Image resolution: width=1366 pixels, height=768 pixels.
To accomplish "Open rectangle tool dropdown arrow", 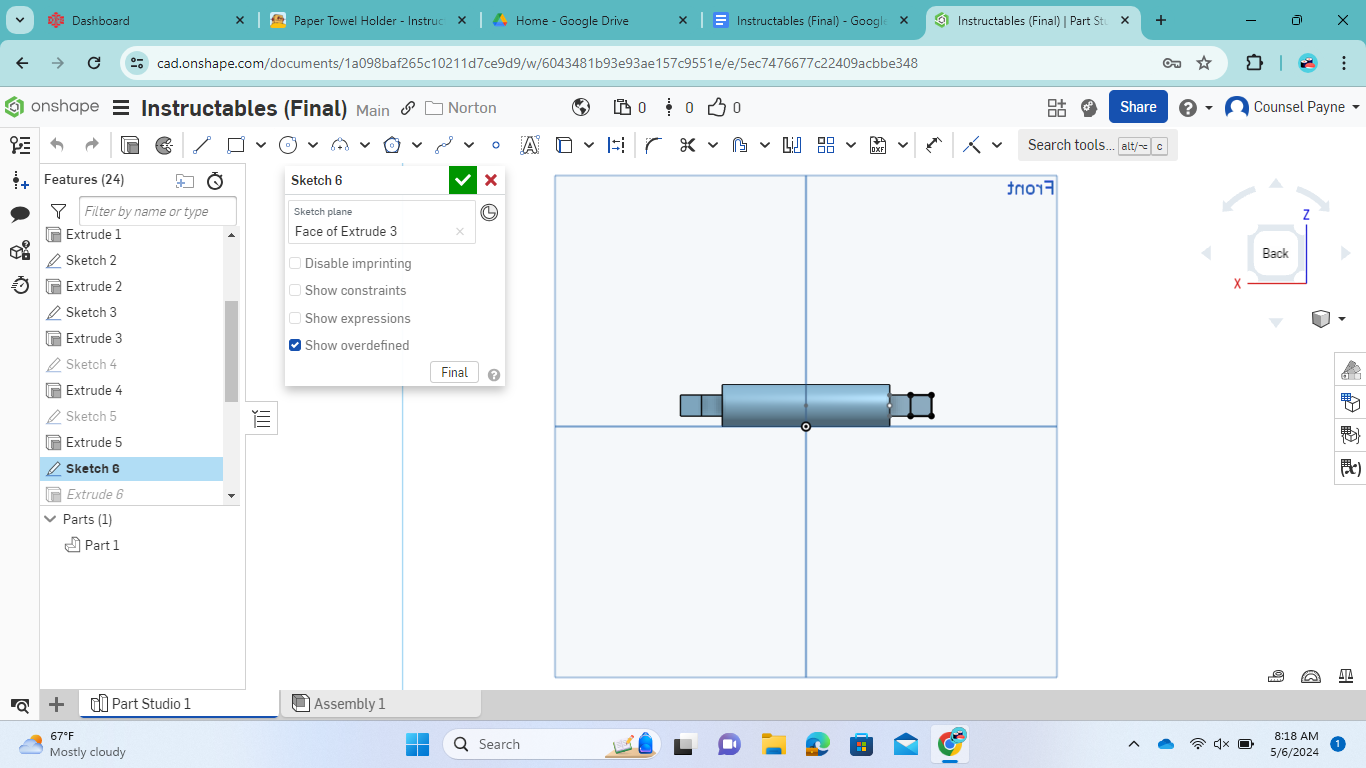I will (261, 145).
